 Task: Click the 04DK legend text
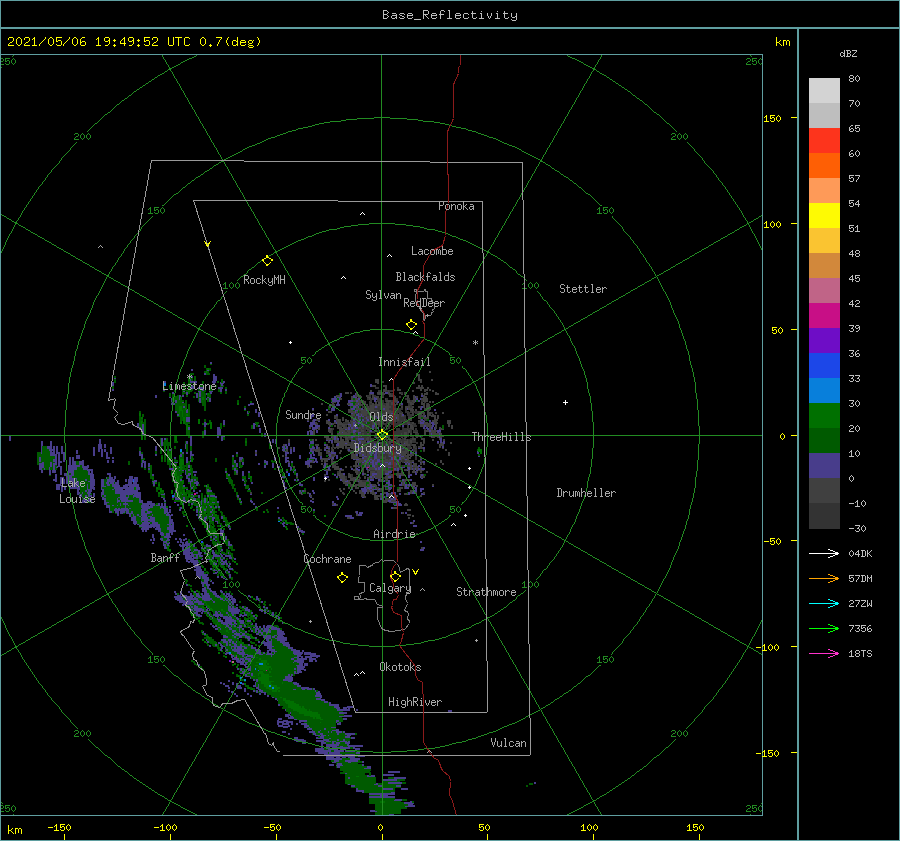(860, 553)
